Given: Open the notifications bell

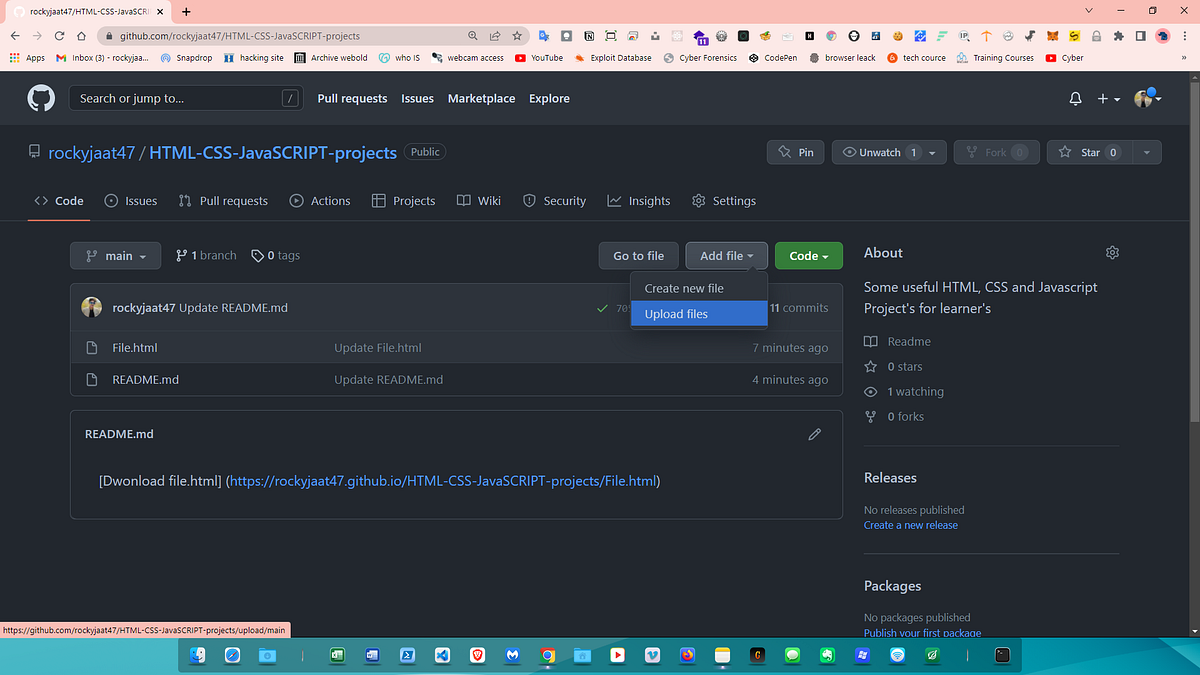Looking at the screenshot, I should click(1074, 98).
